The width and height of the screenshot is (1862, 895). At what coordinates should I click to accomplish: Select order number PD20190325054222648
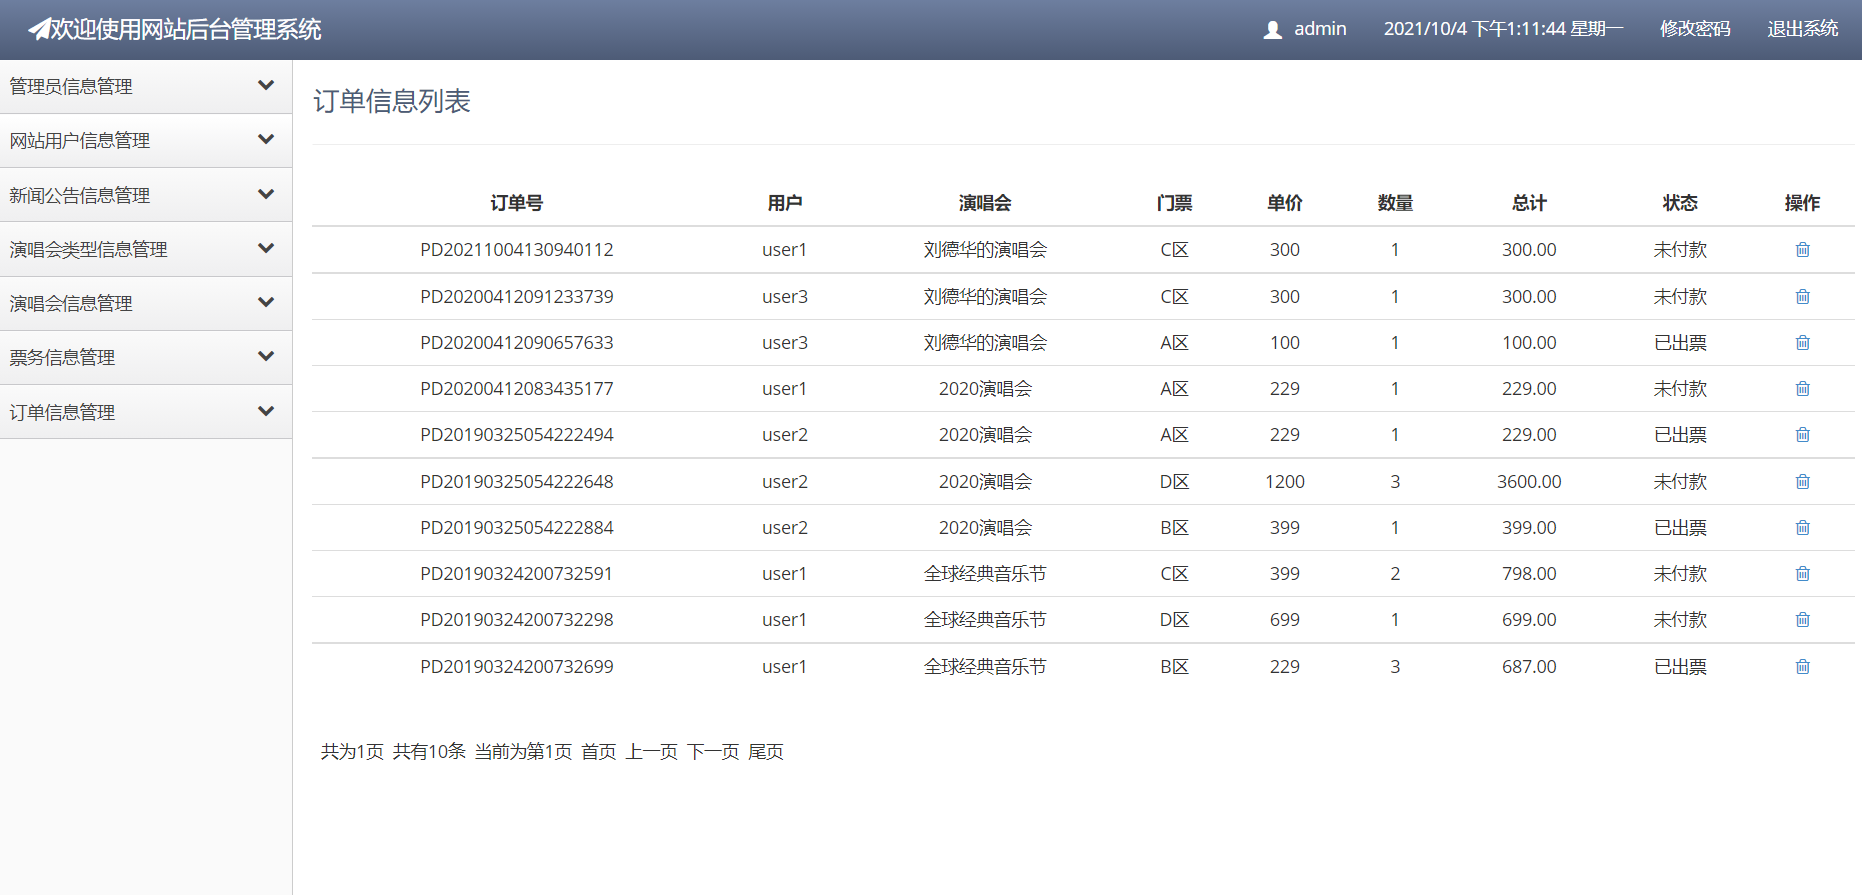517,481
